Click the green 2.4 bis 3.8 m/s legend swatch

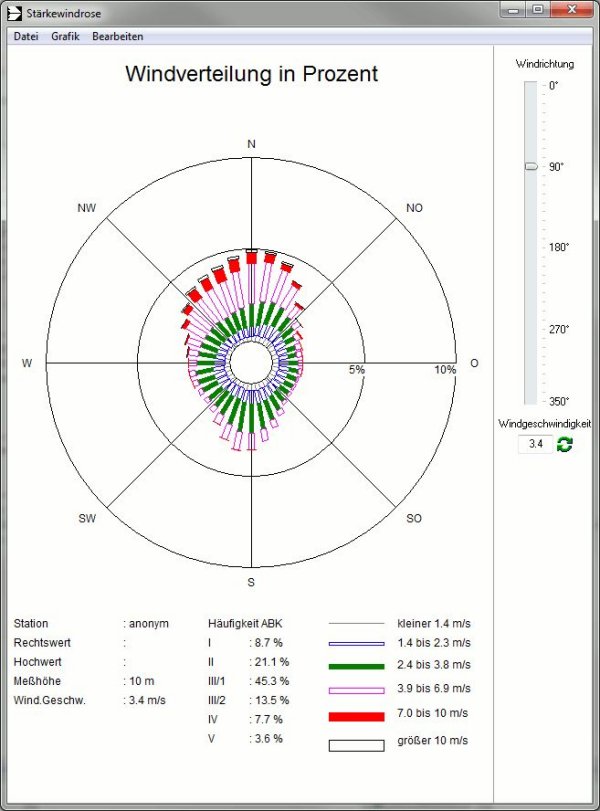(x=357, y=666)
